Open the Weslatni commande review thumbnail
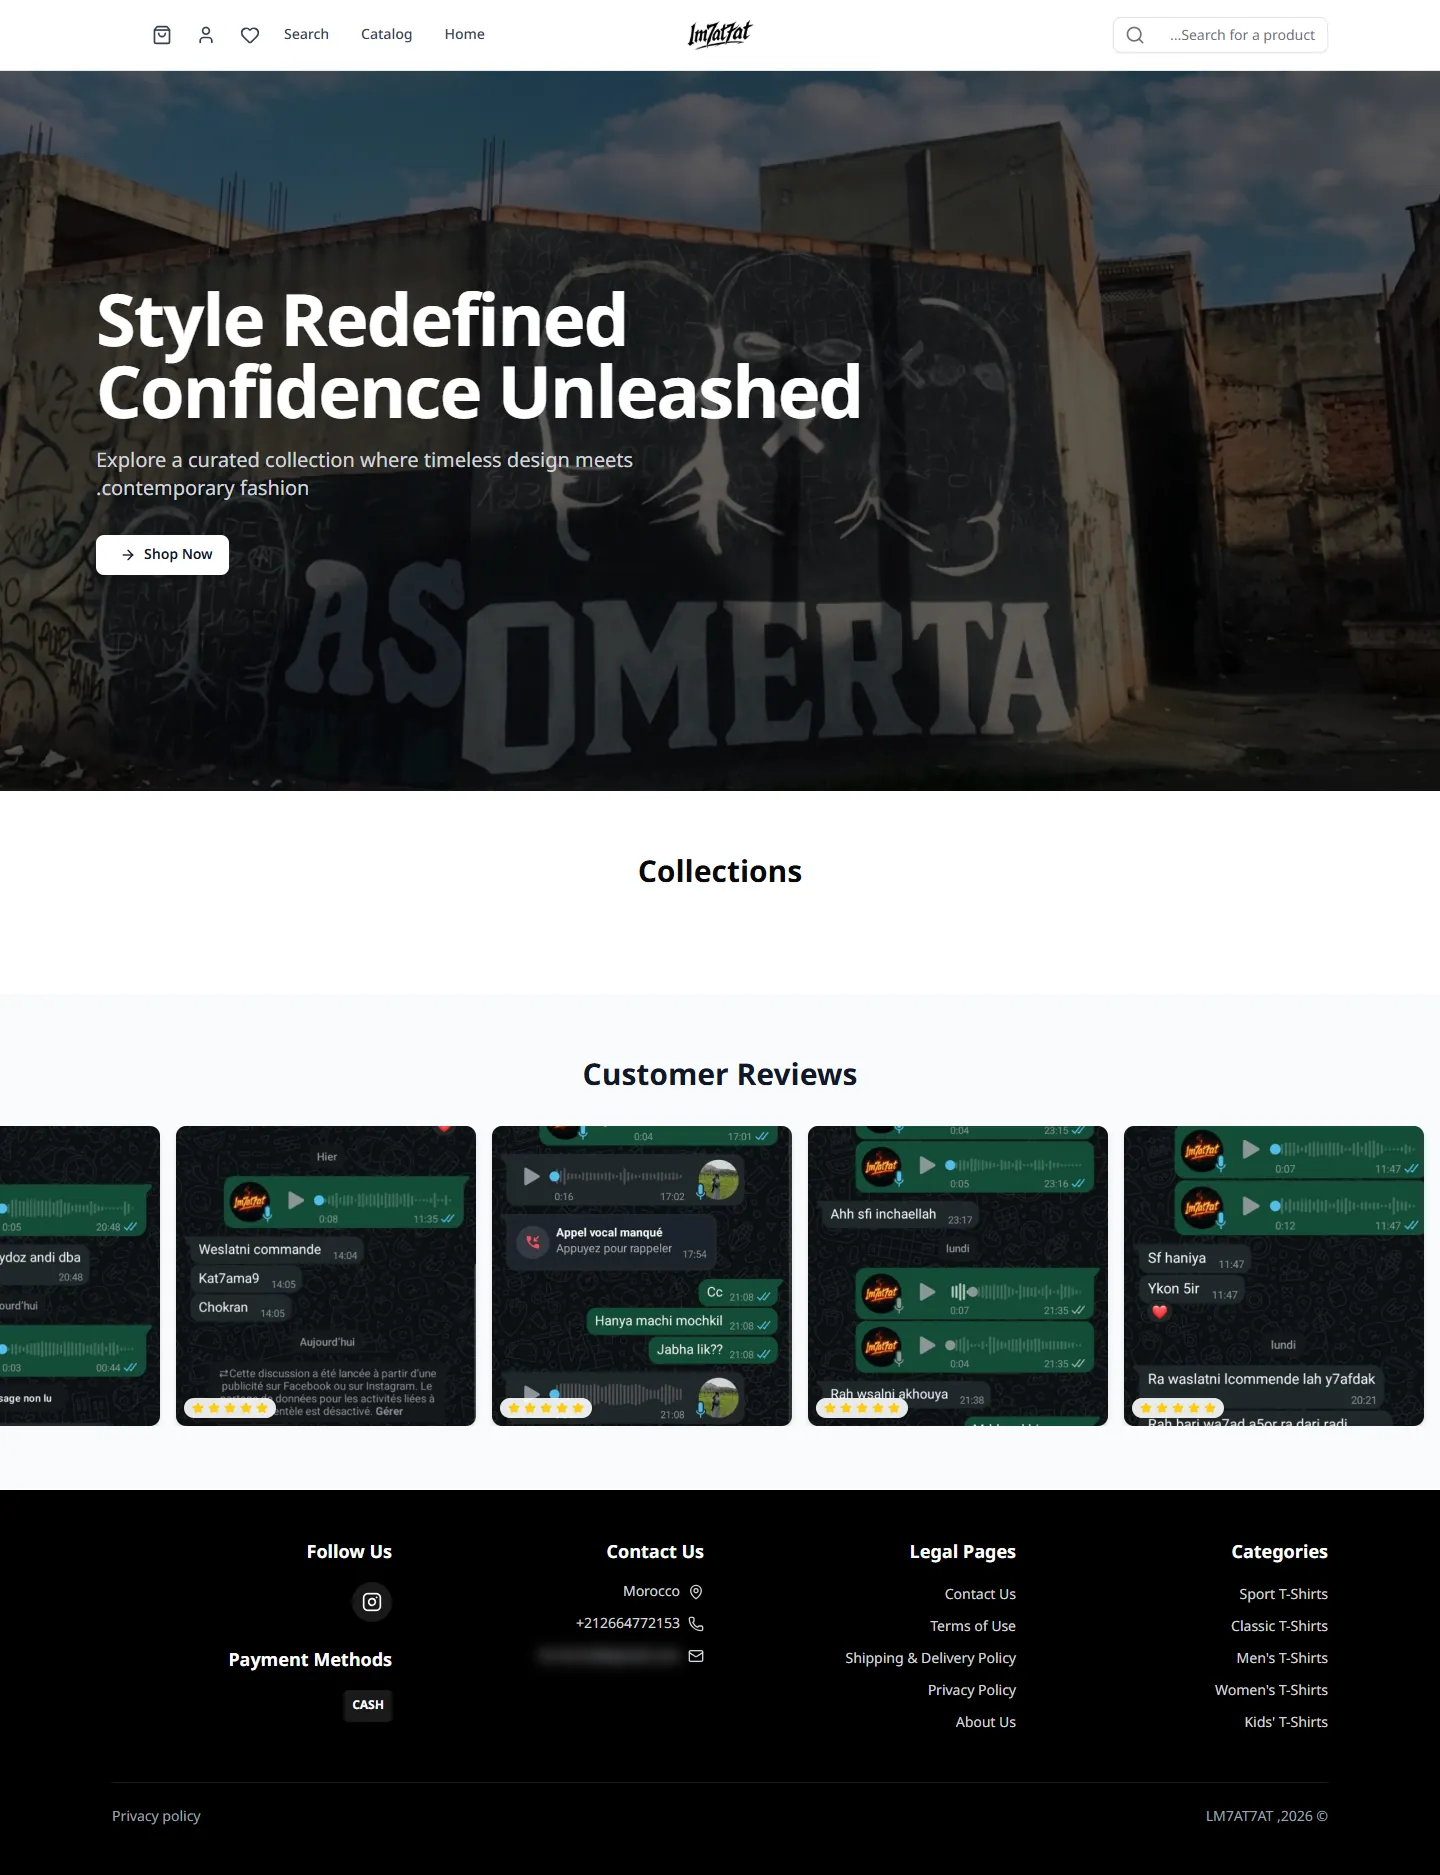 click(326, 1276)
